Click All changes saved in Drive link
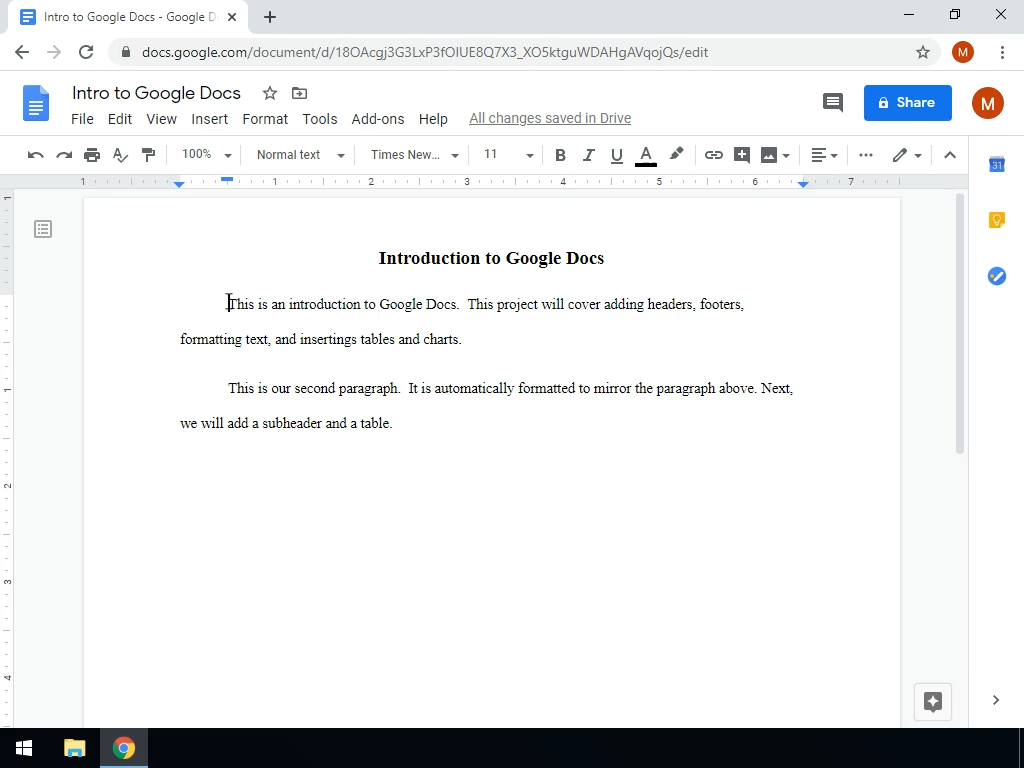This screenshot has width=1024, height=768. pyautogui.click(x=550, y=119)
